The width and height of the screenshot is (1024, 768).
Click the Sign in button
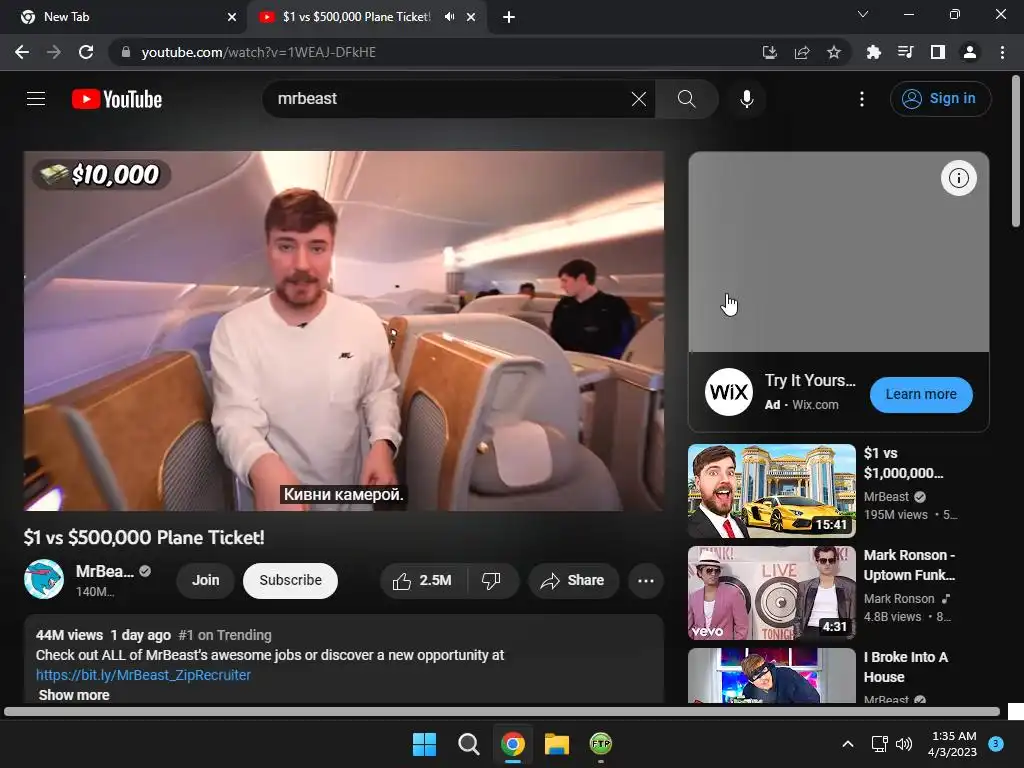pos(940,99)
